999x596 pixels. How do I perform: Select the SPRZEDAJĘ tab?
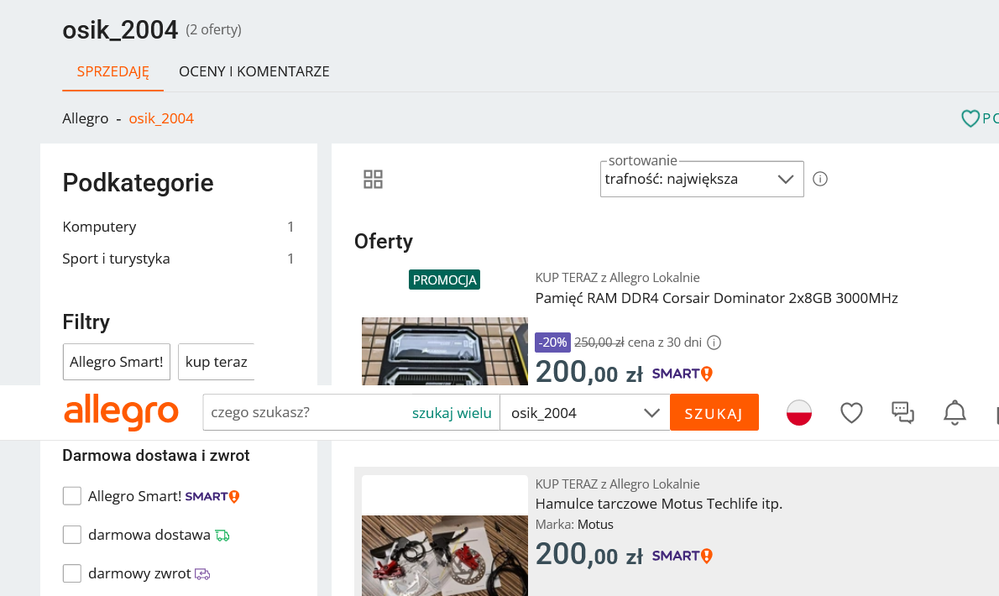click(113, 72)
